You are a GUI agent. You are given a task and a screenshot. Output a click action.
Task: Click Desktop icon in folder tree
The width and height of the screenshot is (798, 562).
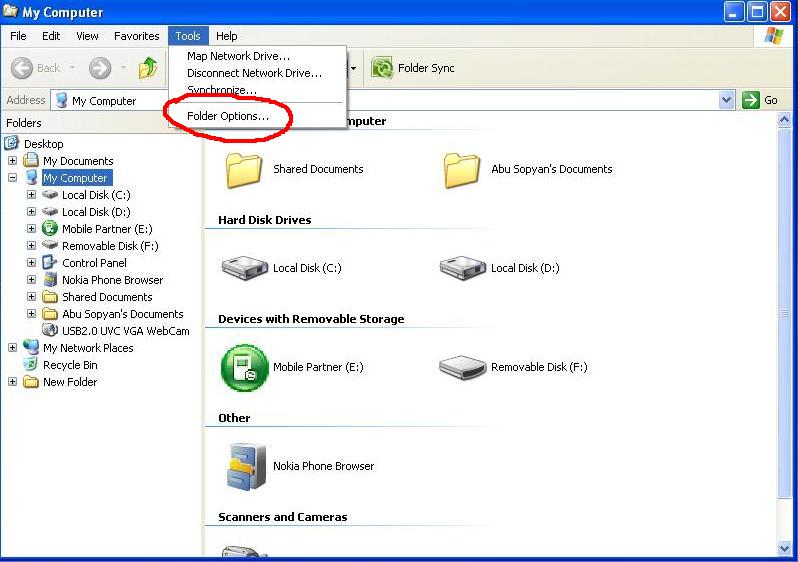[12, 144]
